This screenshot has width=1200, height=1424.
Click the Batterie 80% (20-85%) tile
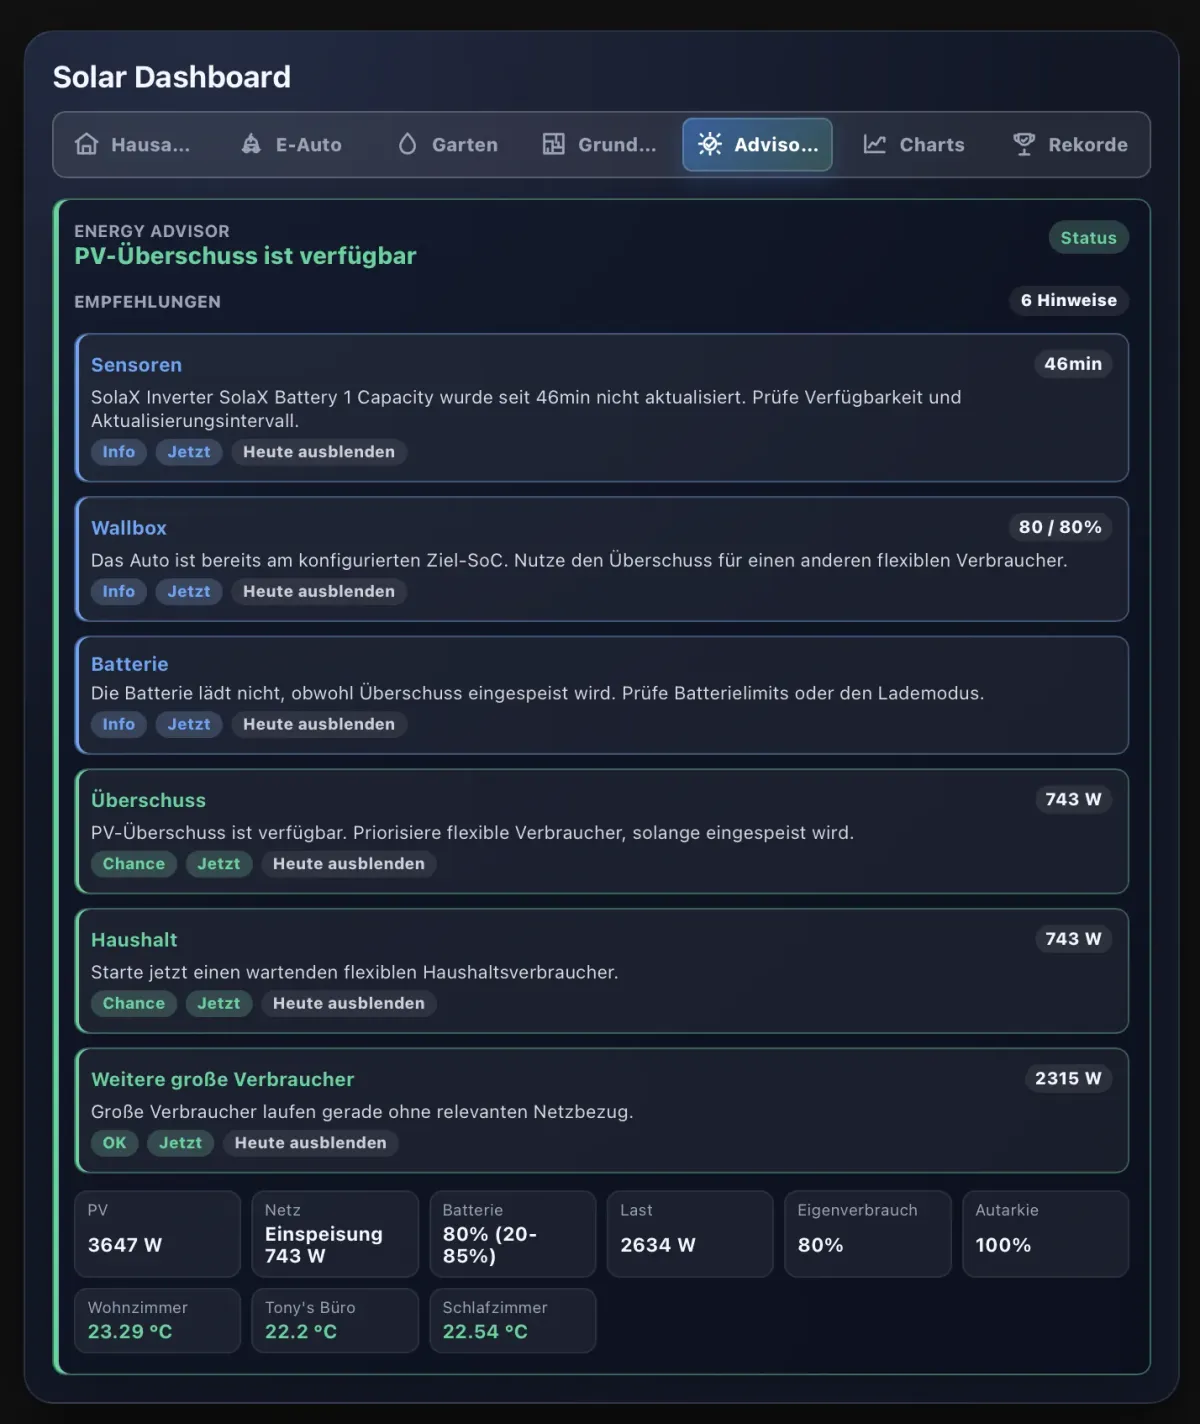513,1233
